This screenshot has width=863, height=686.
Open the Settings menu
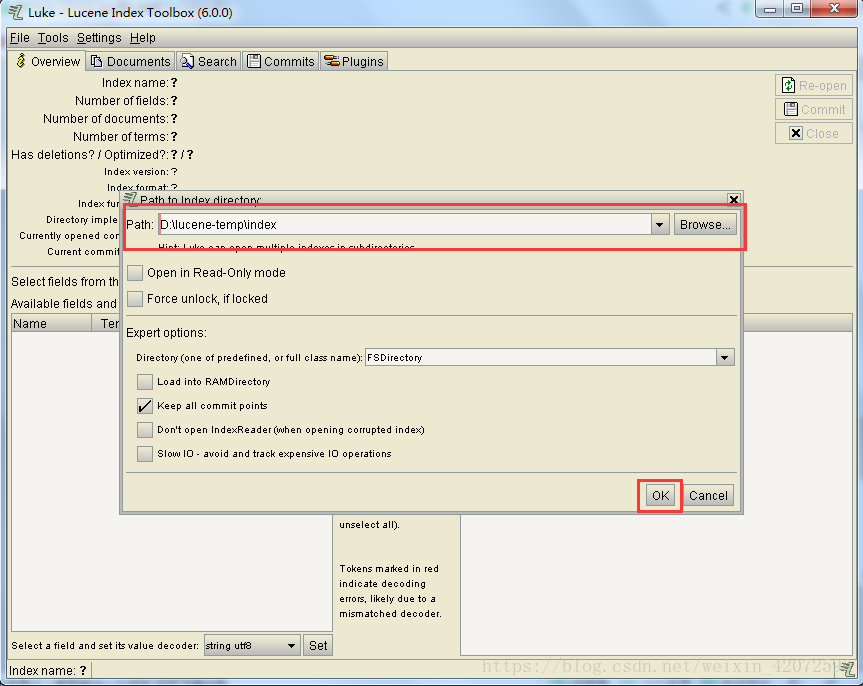(x=99, y=38)
